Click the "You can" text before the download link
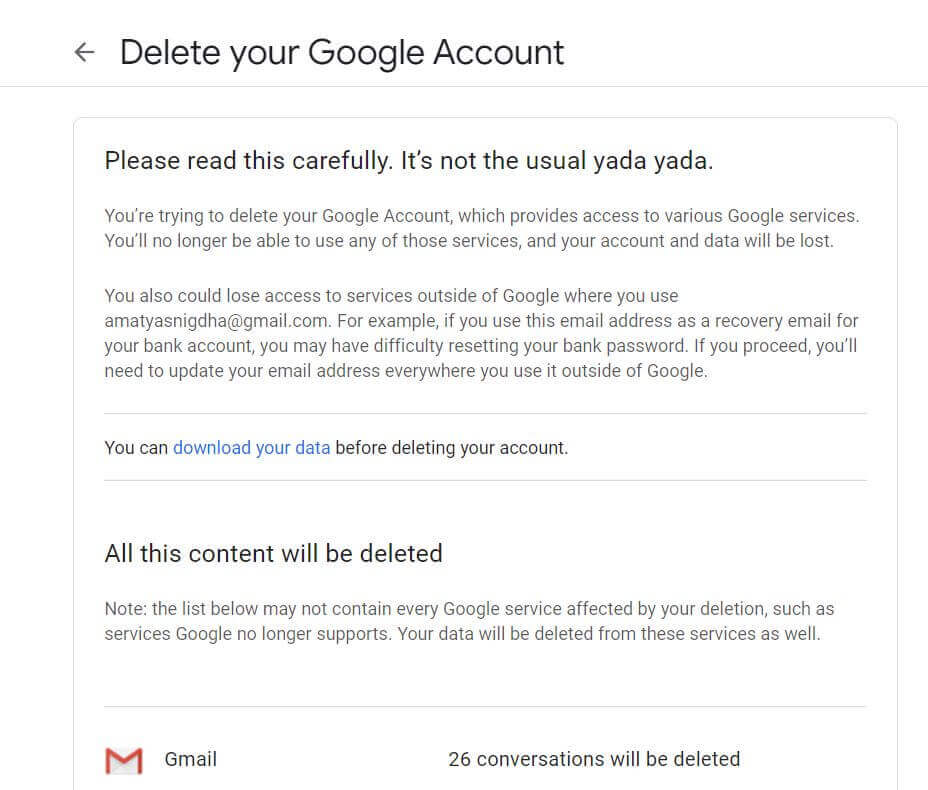The width and height of the screenshot is (928, 790). [x=136, y=448]
